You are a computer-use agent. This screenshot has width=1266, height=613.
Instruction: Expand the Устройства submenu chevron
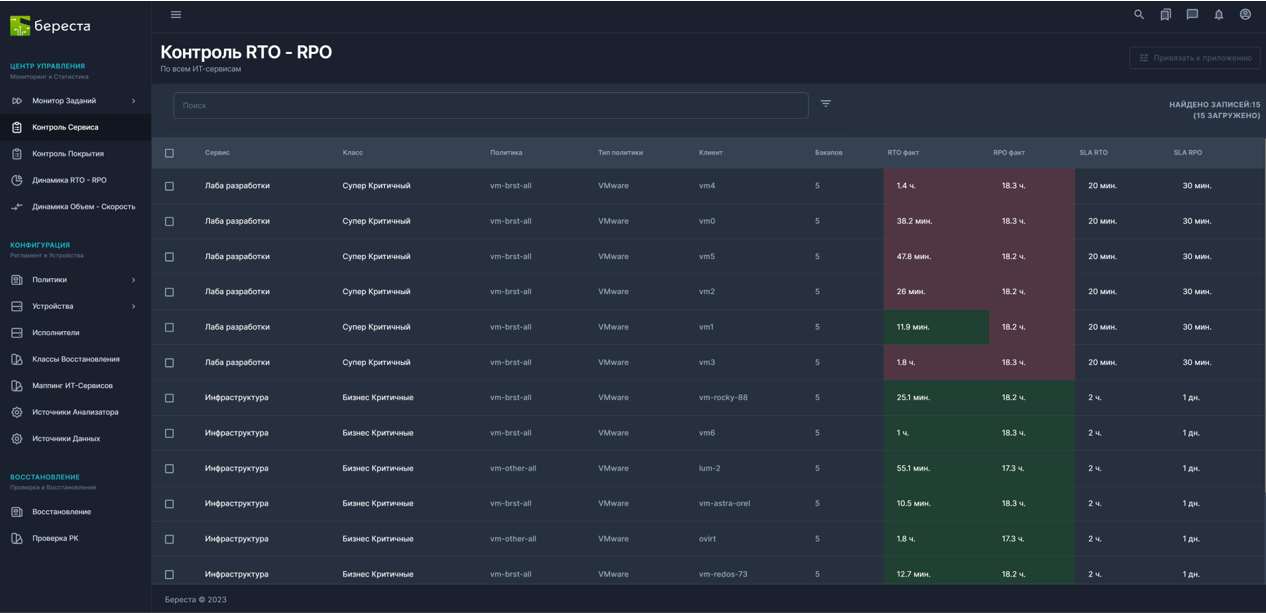(x=133, y=306)
